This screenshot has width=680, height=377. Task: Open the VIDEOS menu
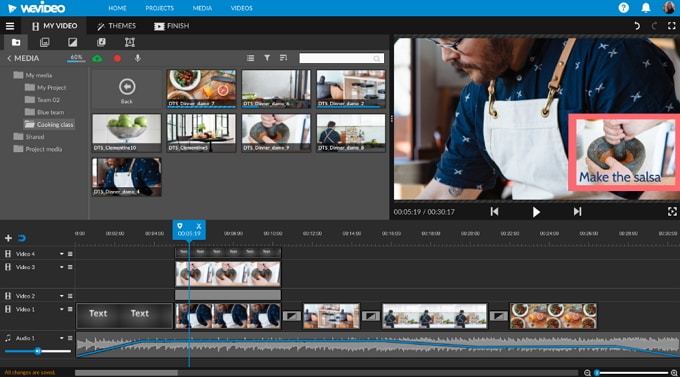tap(242, 8)
